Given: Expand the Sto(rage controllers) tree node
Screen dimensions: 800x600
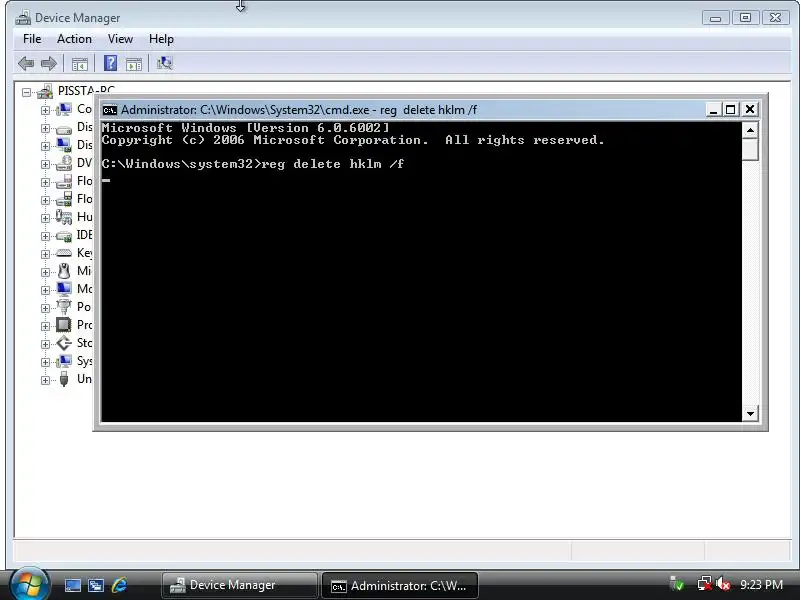Looking at the screenshot, I should [x=45, y=344].
